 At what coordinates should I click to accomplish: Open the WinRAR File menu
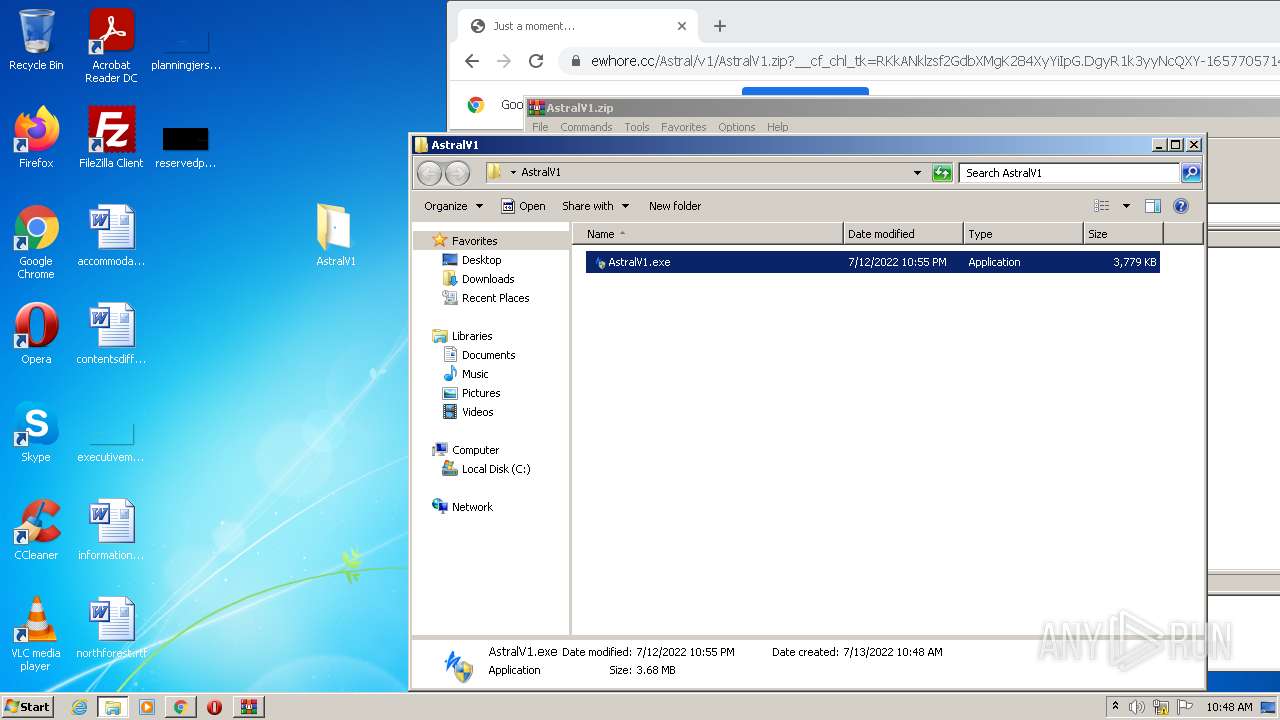coord(540,127)
